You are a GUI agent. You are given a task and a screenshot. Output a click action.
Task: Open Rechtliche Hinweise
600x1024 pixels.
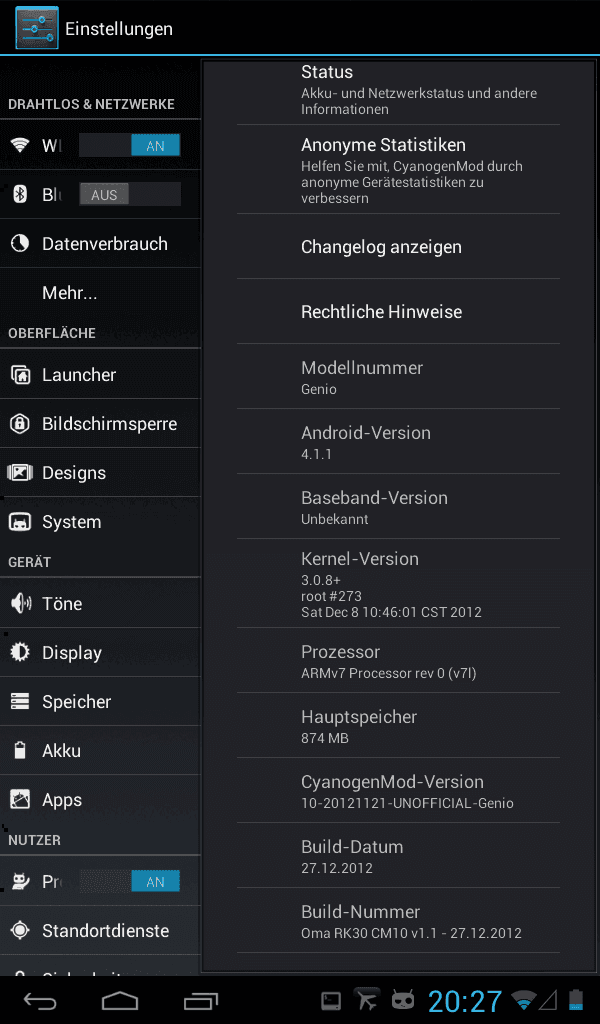398,312
